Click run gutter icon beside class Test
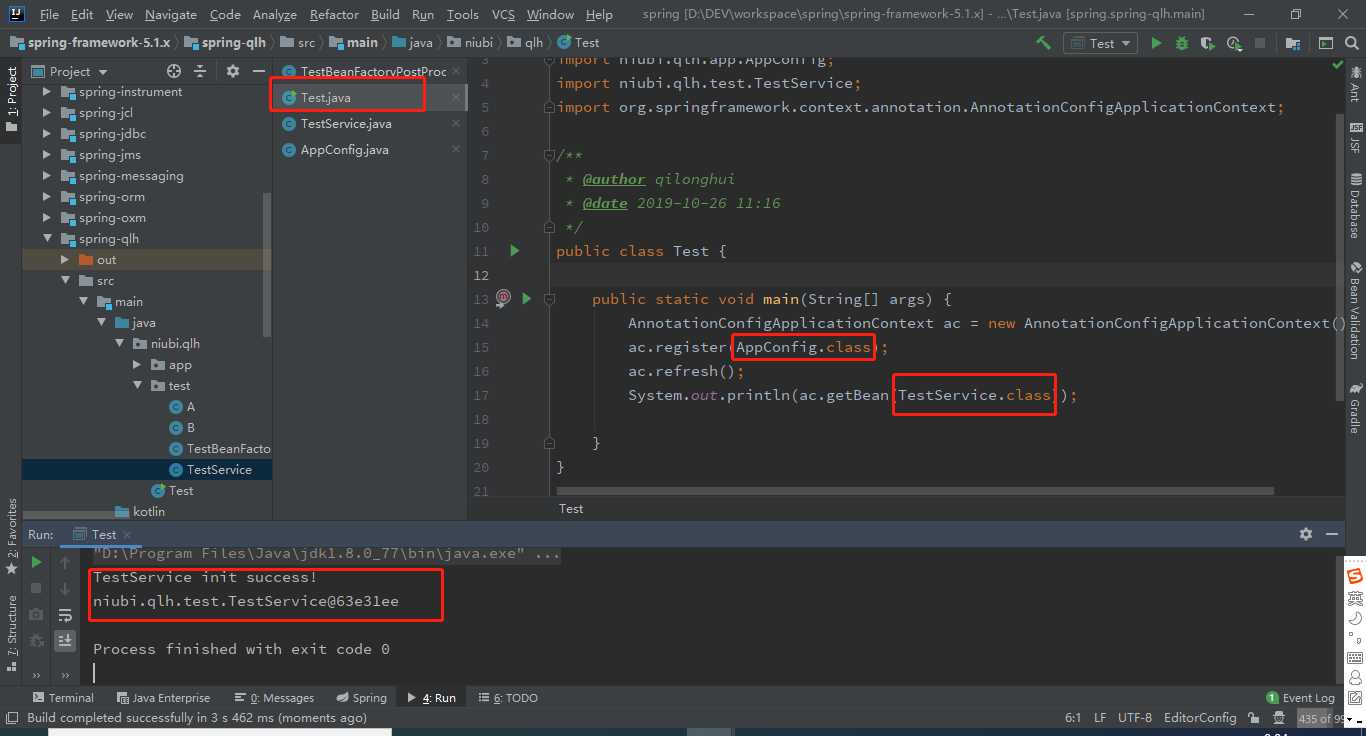The height and width of the screenshot is (736, 1366). click(515, 251)
